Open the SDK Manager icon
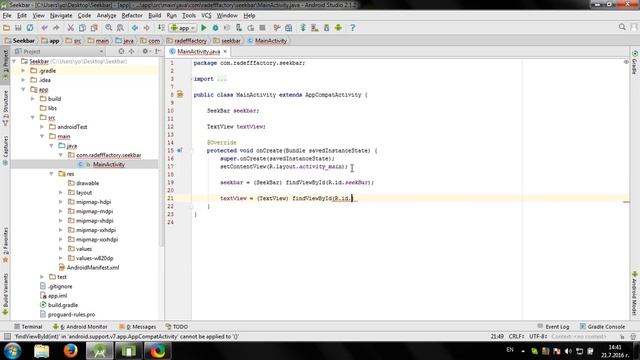The height and width of the screenshot is (360, 640). [327, 28]
